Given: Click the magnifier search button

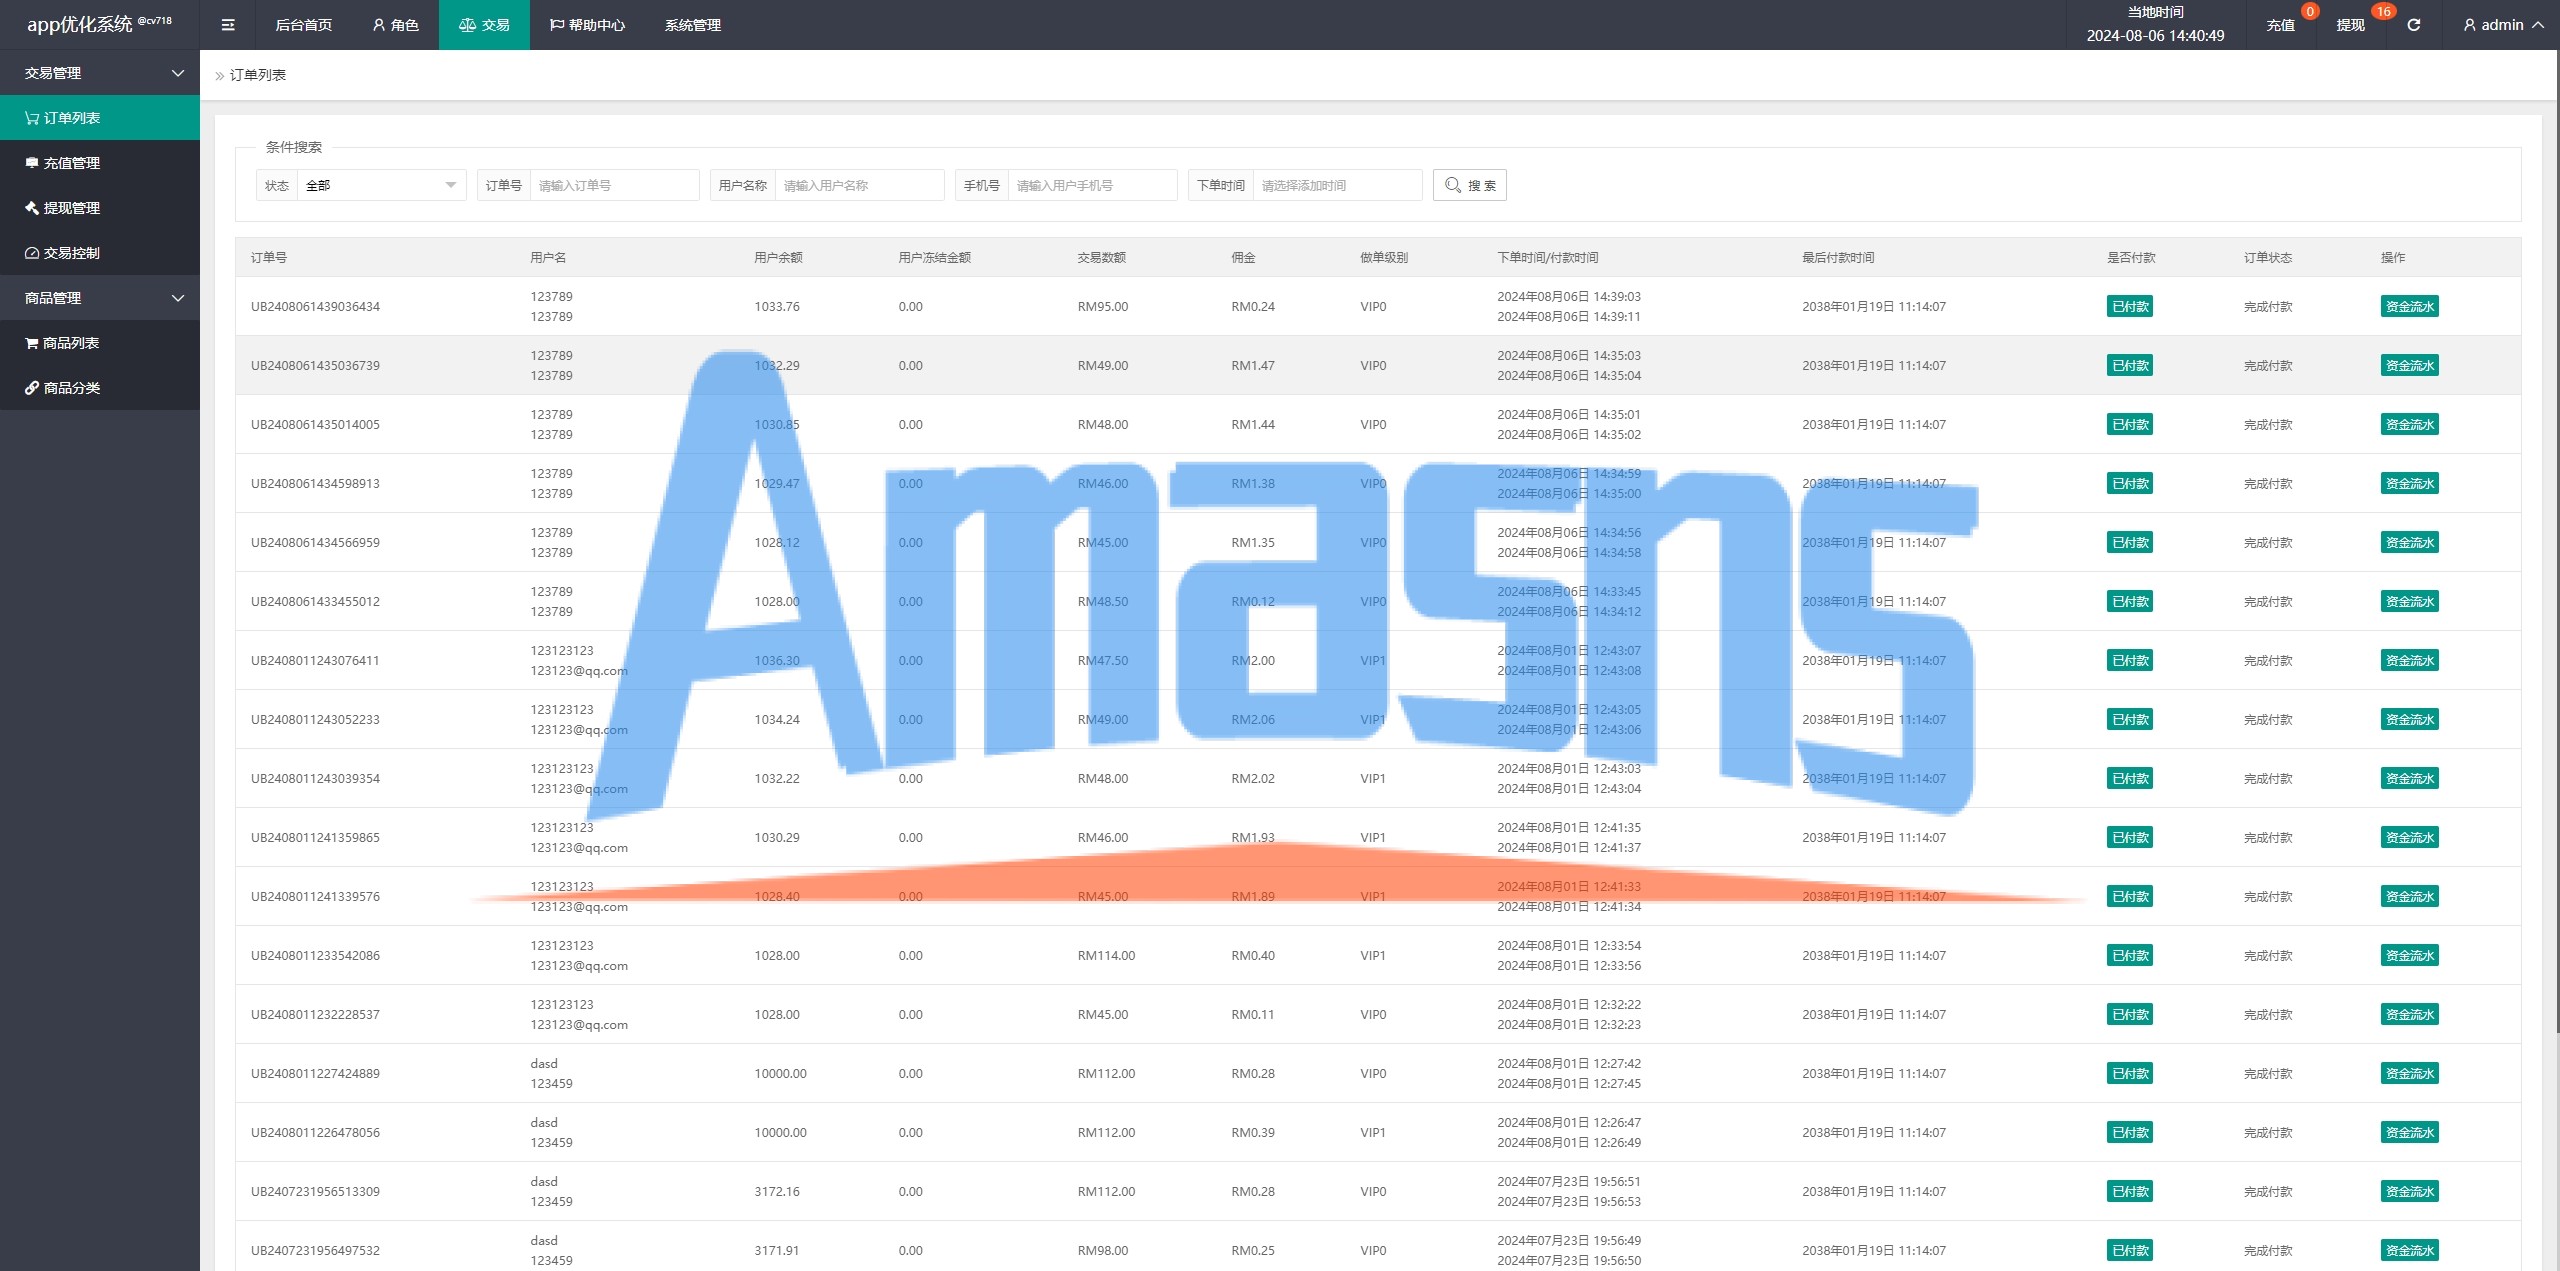Looking at the screenshot, I should point(1469,185).
